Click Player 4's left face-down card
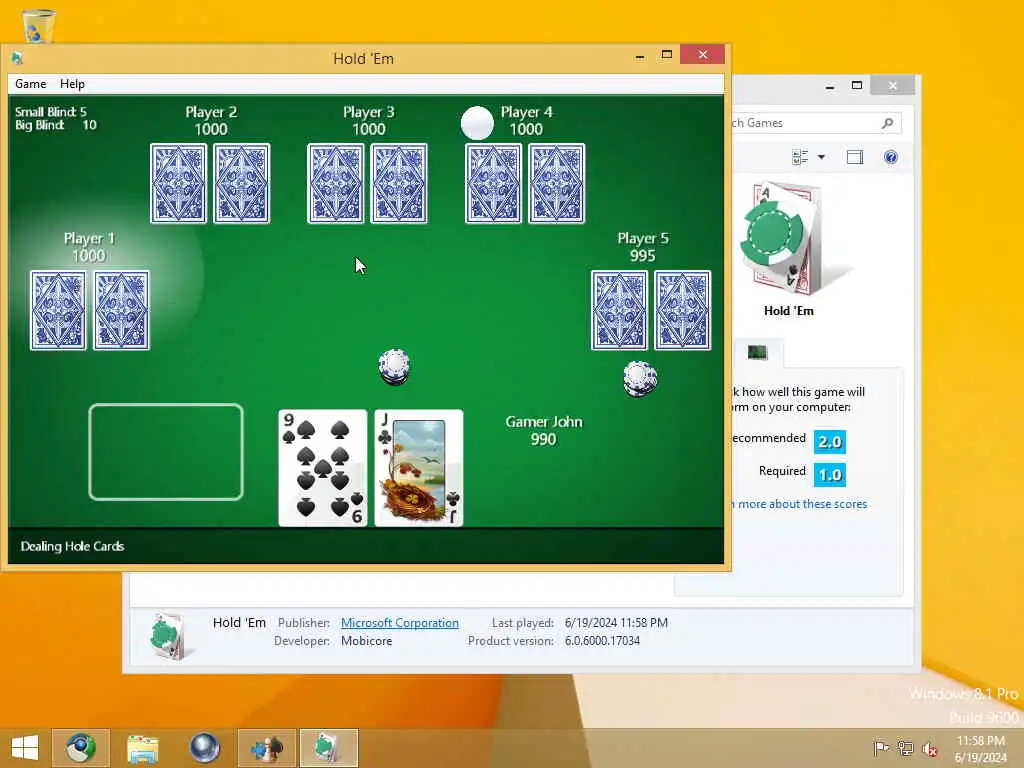The width and height of the screenshot is (1024, 768). click(494, 184)
